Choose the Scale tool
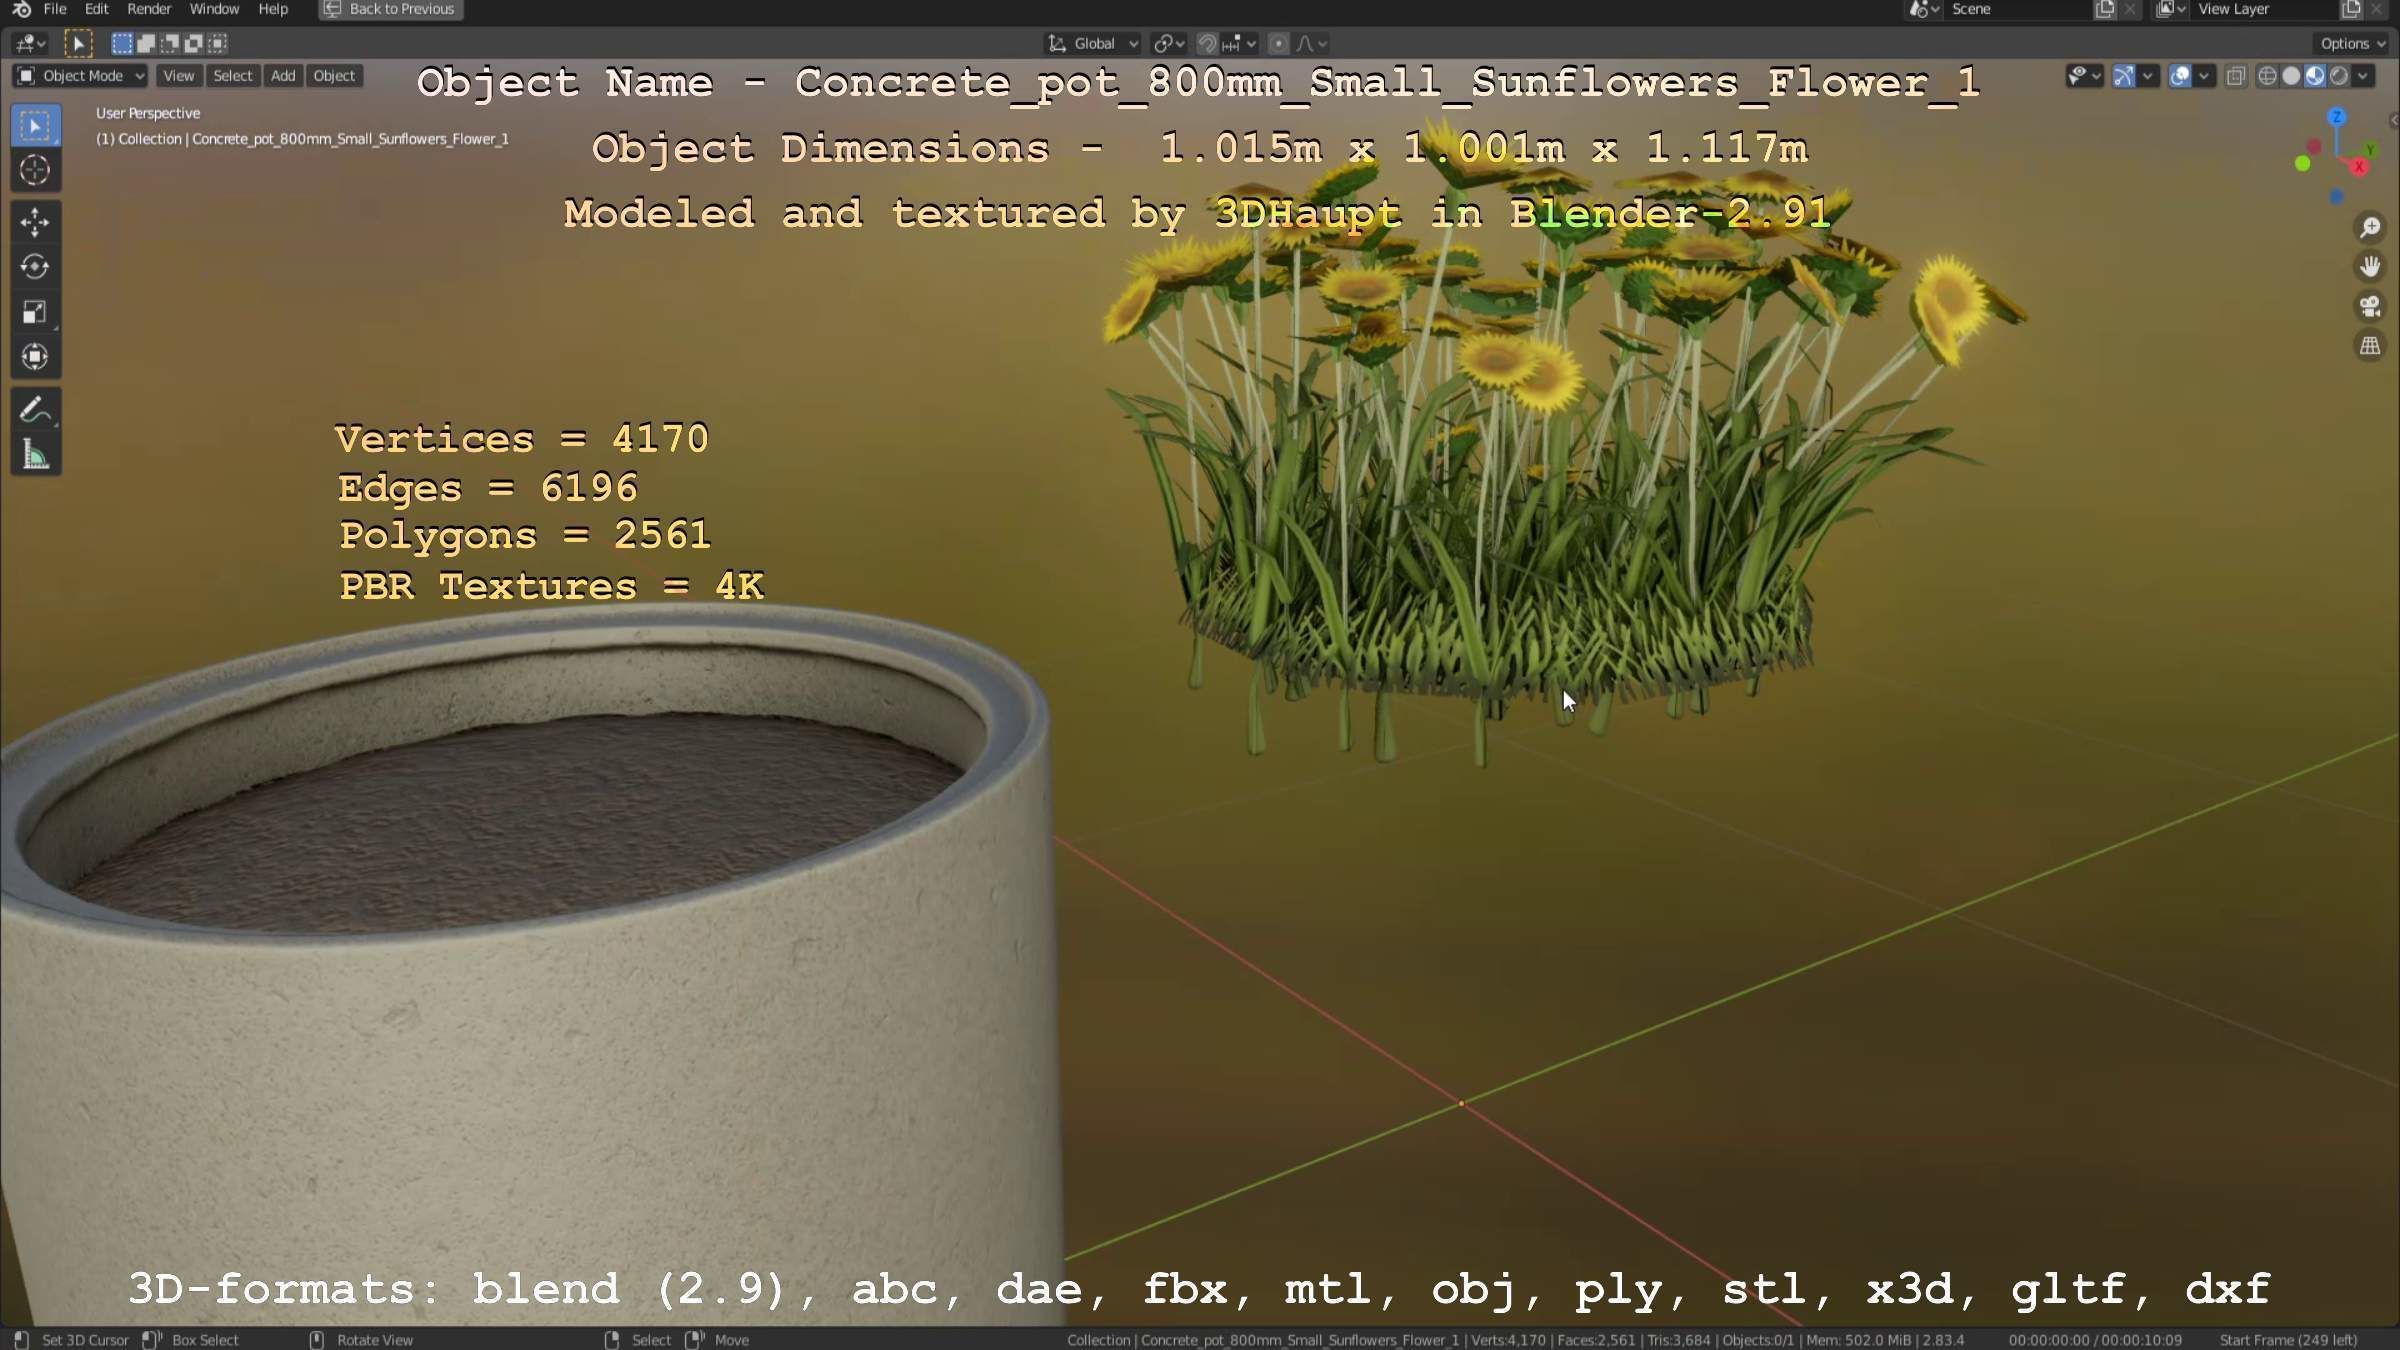The height and width of the screenshot is (1350, 2400). (x=35, y=312)
